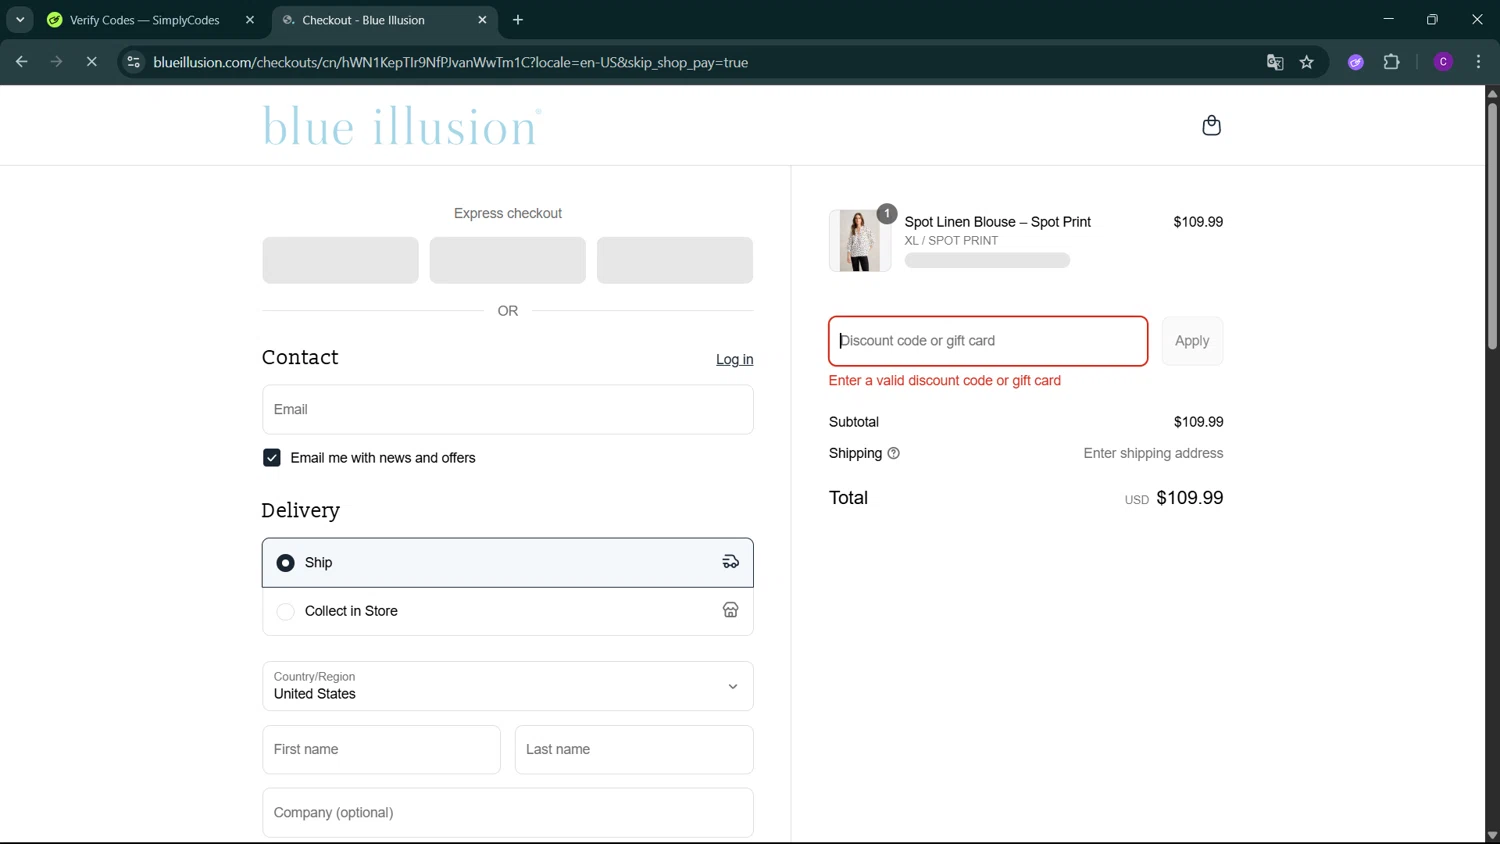Open the shopping bag cart icon

[1211, 125]
